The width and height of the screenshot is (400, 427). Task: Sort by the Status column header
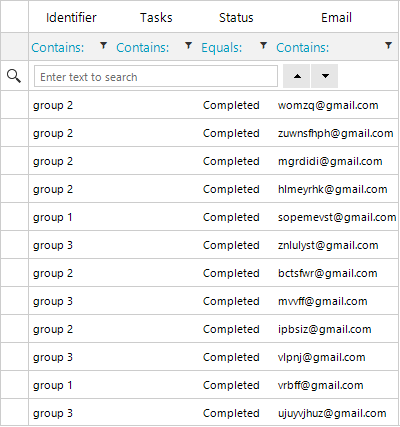tap(236, 17)
